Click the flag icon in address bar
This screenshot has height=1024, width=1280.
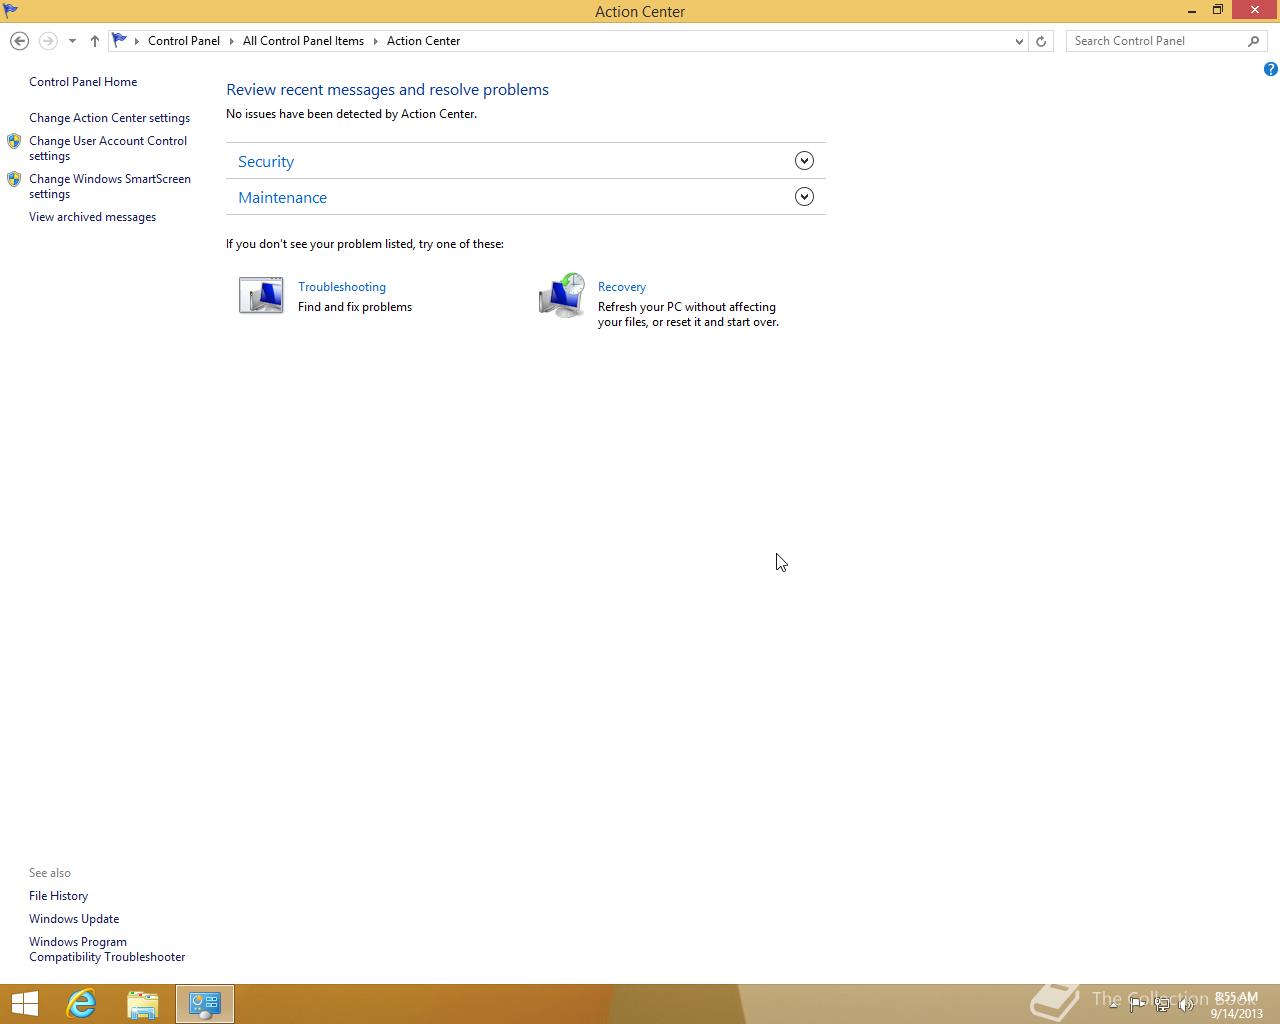click(119, 41)
